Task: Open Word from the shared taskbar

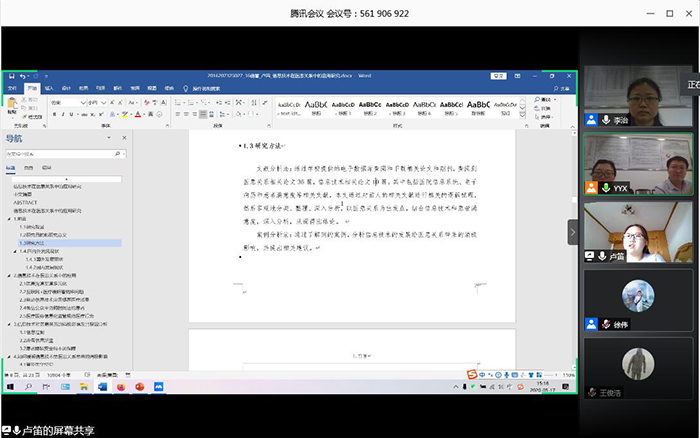Action: [x=101, y=385]
